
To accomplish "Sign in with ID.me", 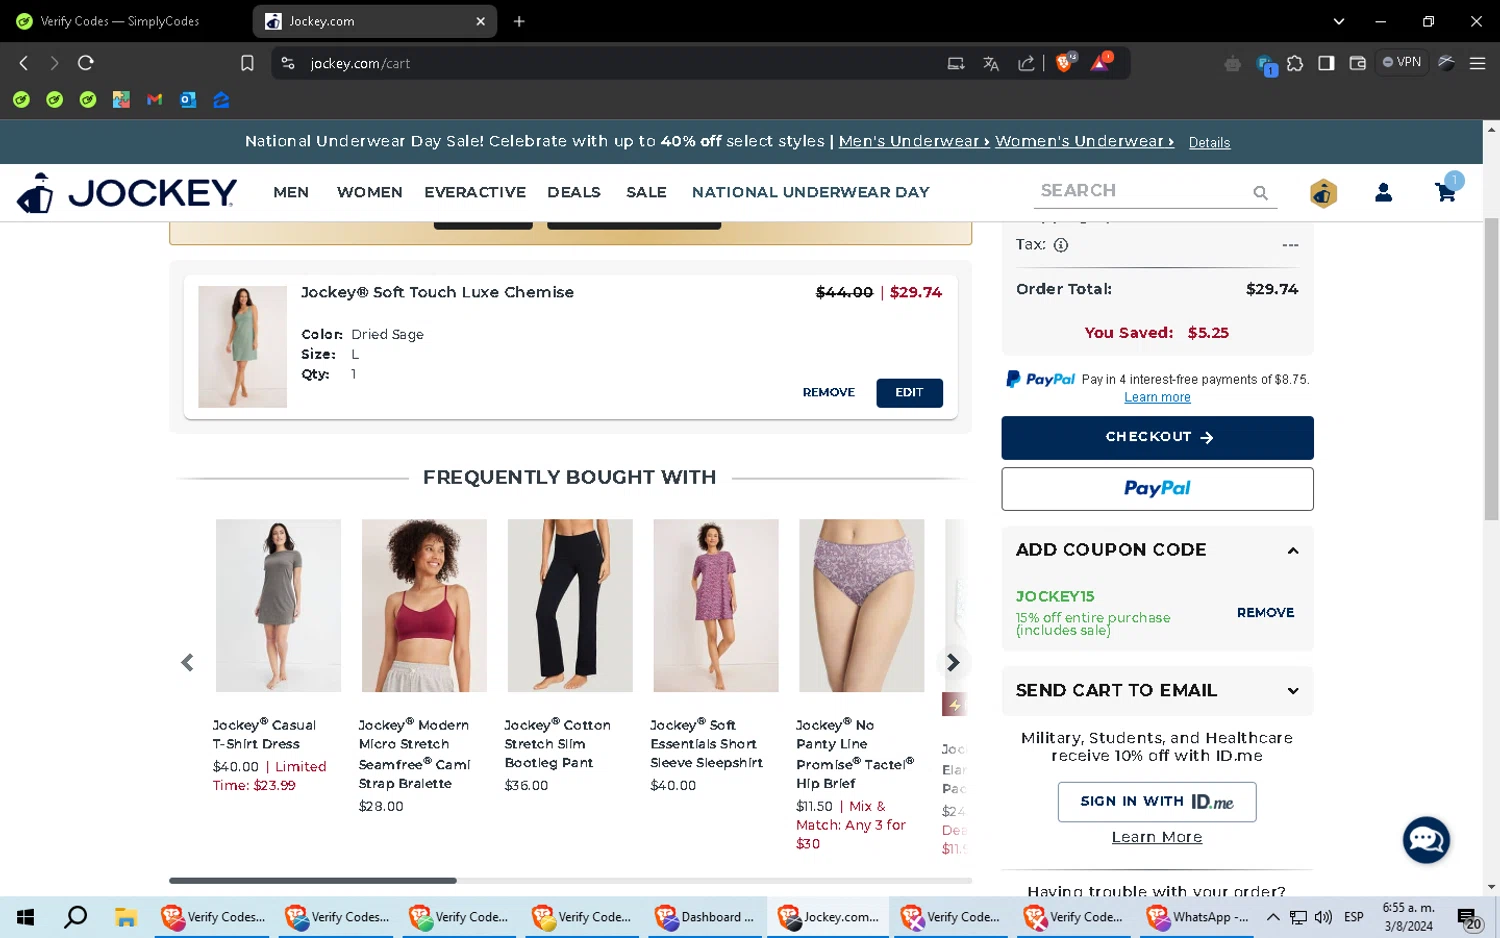I will coord(1157,802).
